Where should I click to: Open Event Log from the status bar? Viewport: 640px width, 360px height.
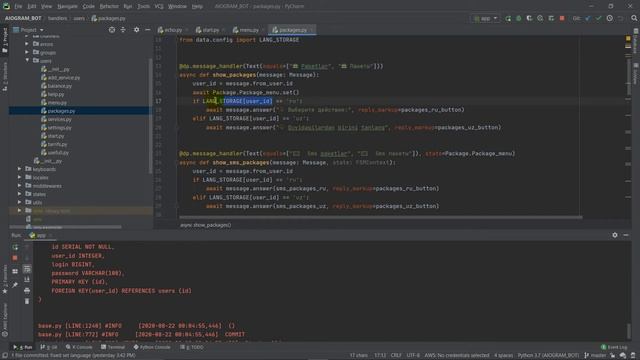[614, 347]
